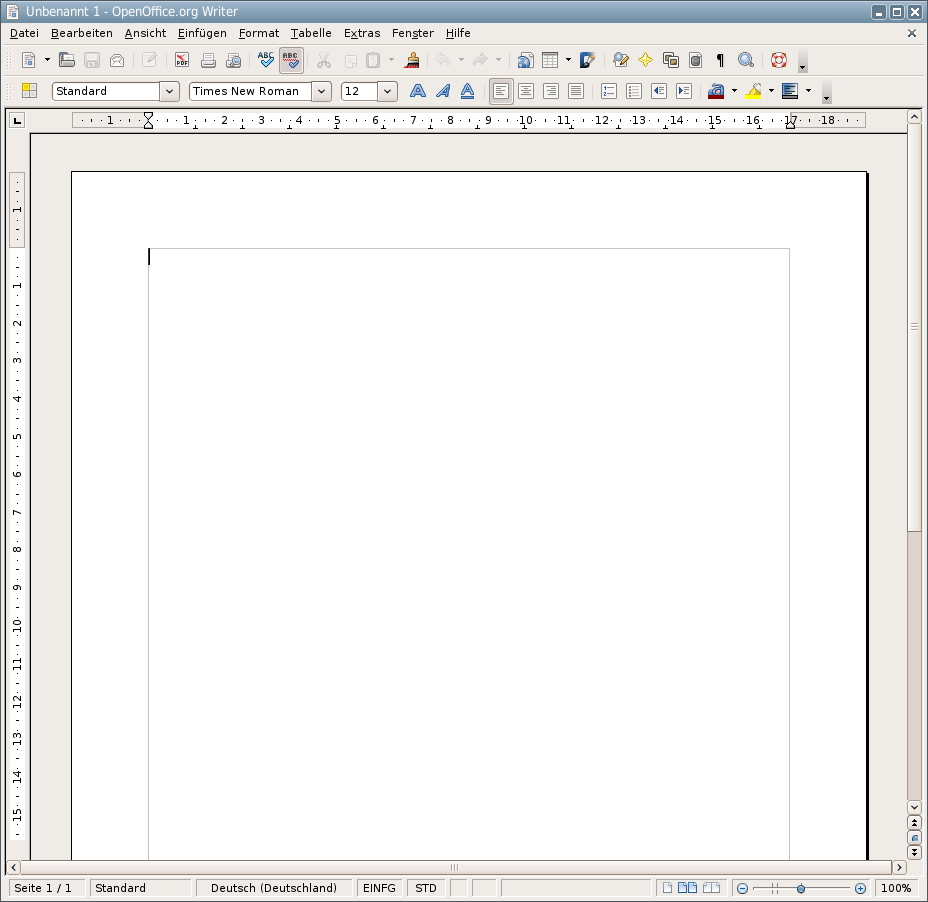The height and width of the screenshot is (902, 928).
Task: Export the document directly as PDF
Action: [182, 60]
